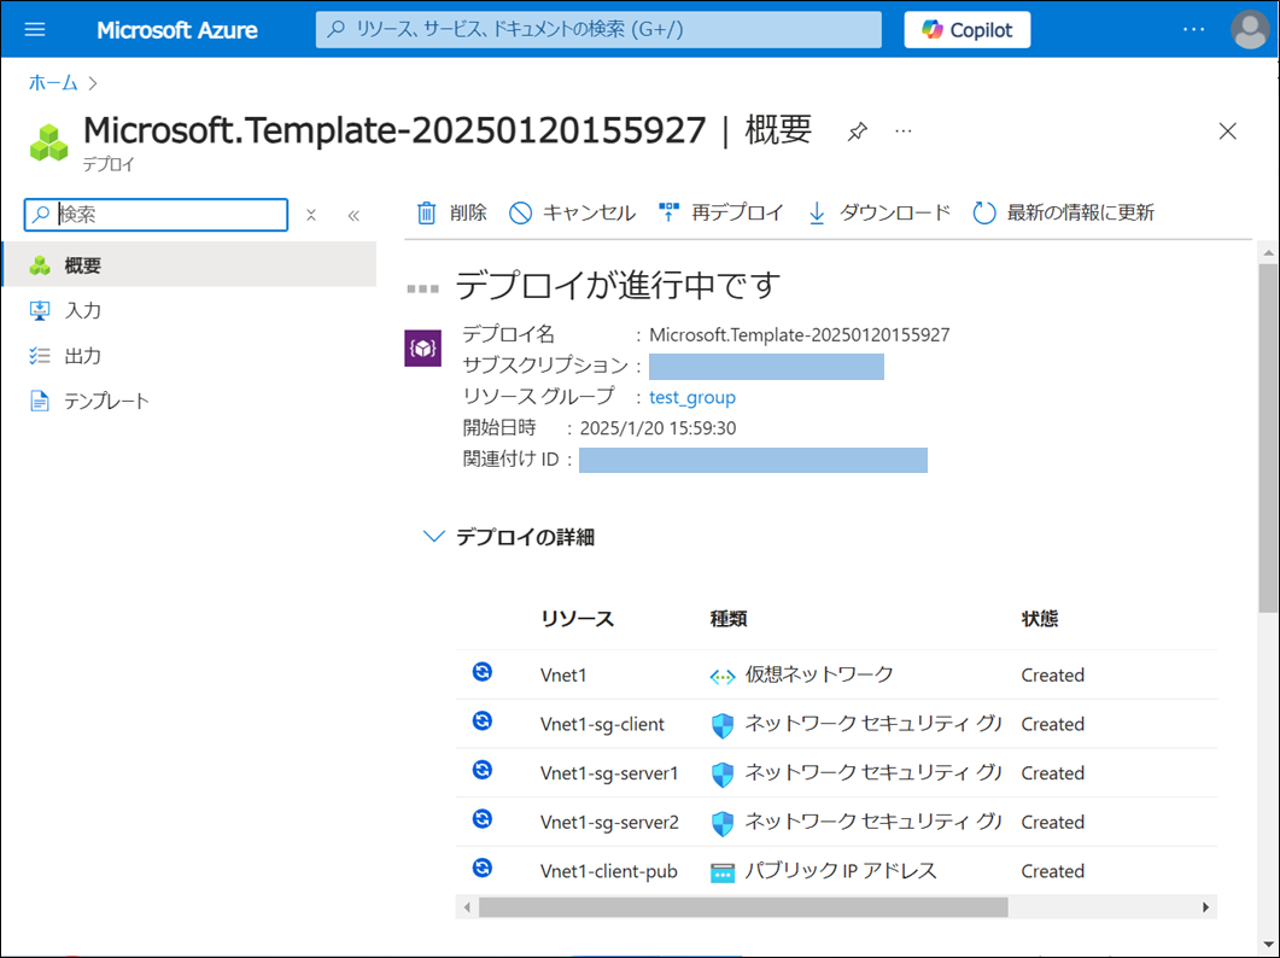Open the 出力 menu item
1280x958 pixels.
(82, 356)
